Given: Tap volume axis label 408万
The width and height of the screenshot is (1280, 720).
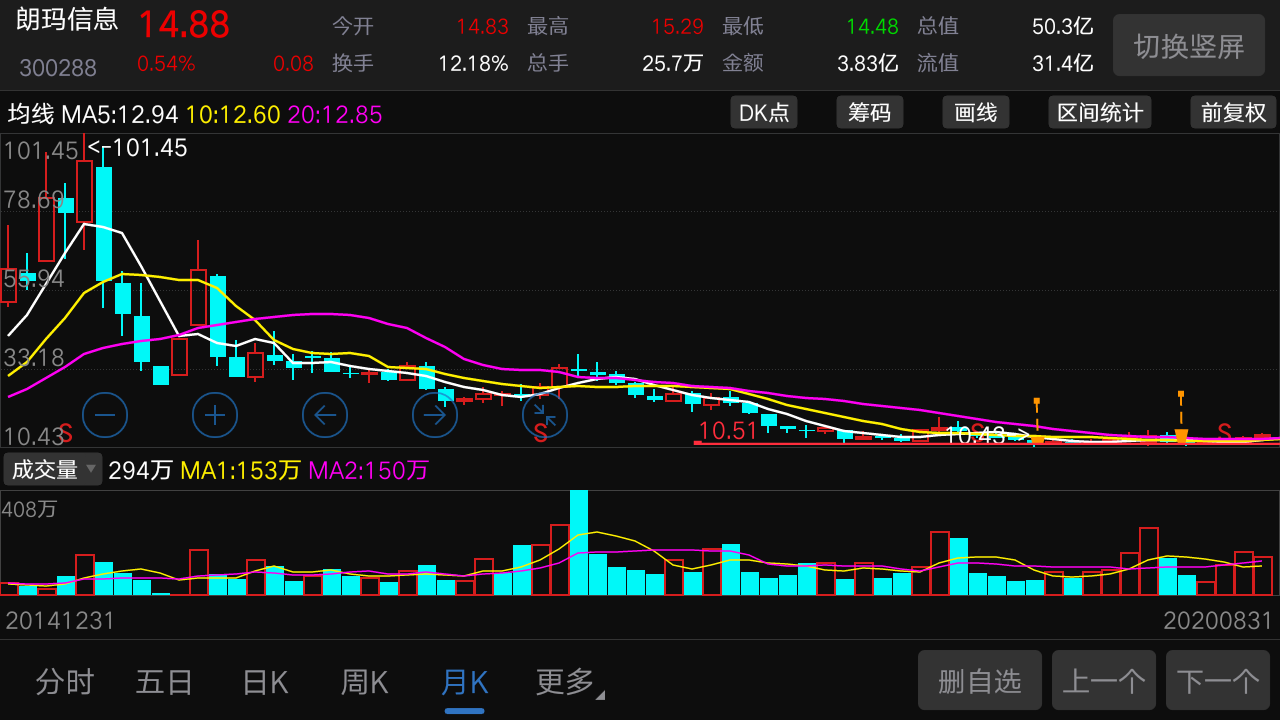Looking at the screenshot, I should point(29,509).
